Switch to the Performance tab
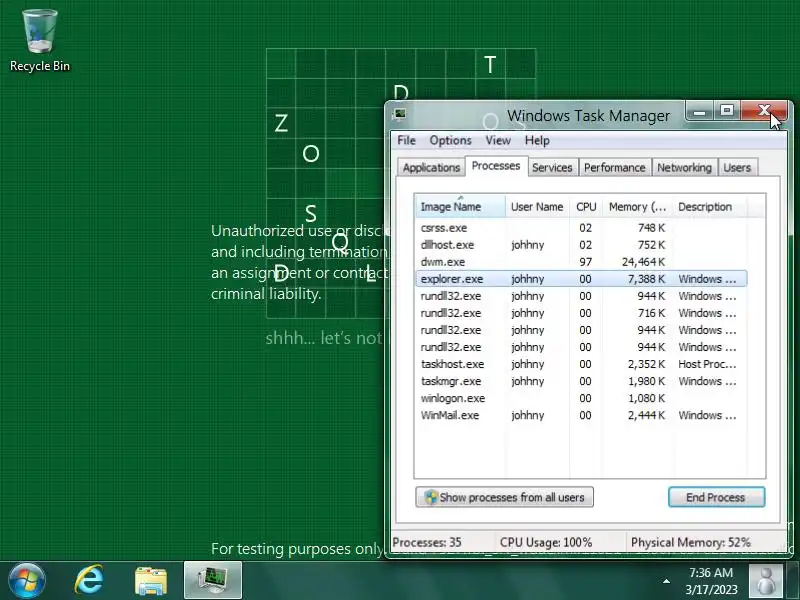 (x=615, y=167)
